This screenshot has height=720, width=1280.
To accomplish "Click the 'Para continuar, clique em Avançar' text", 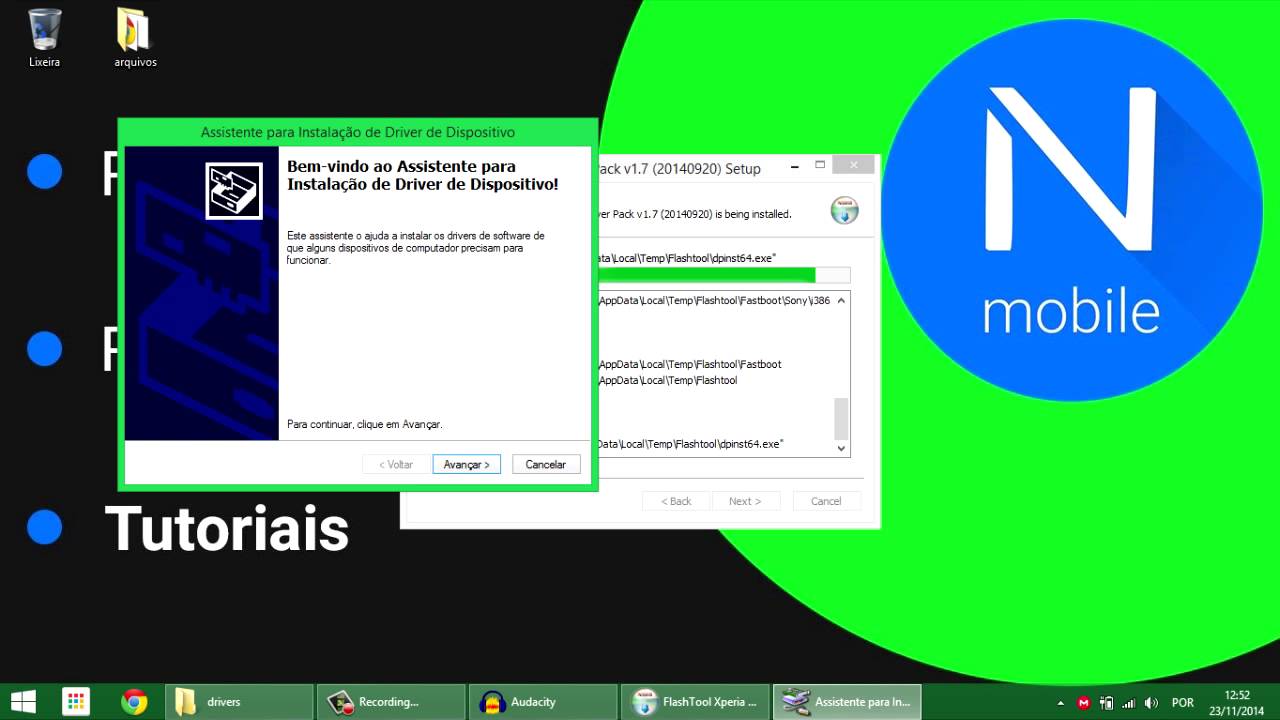I will coord(365,424).
